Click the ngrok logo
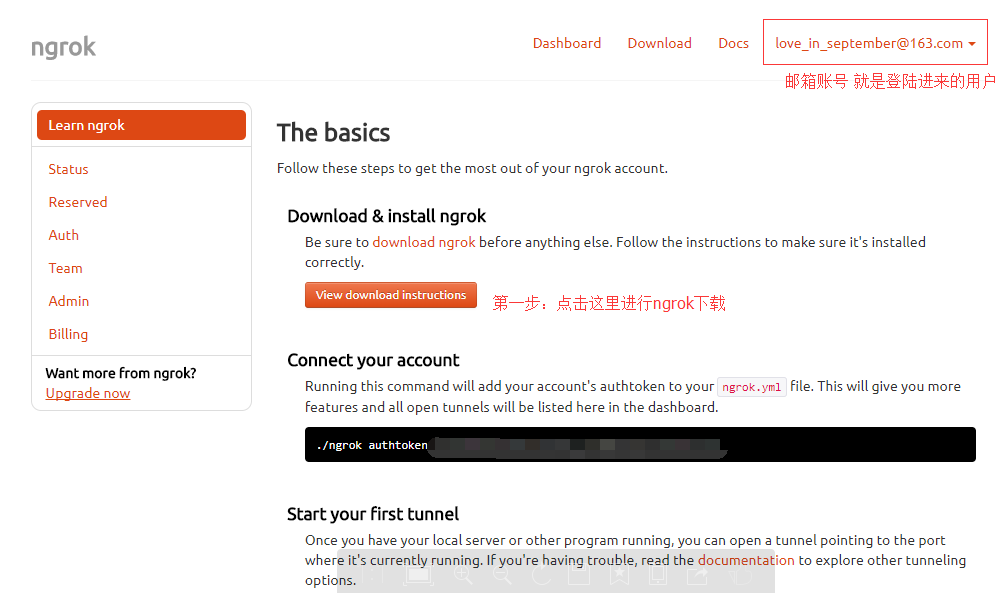998x593 pixels. point(63,47)
